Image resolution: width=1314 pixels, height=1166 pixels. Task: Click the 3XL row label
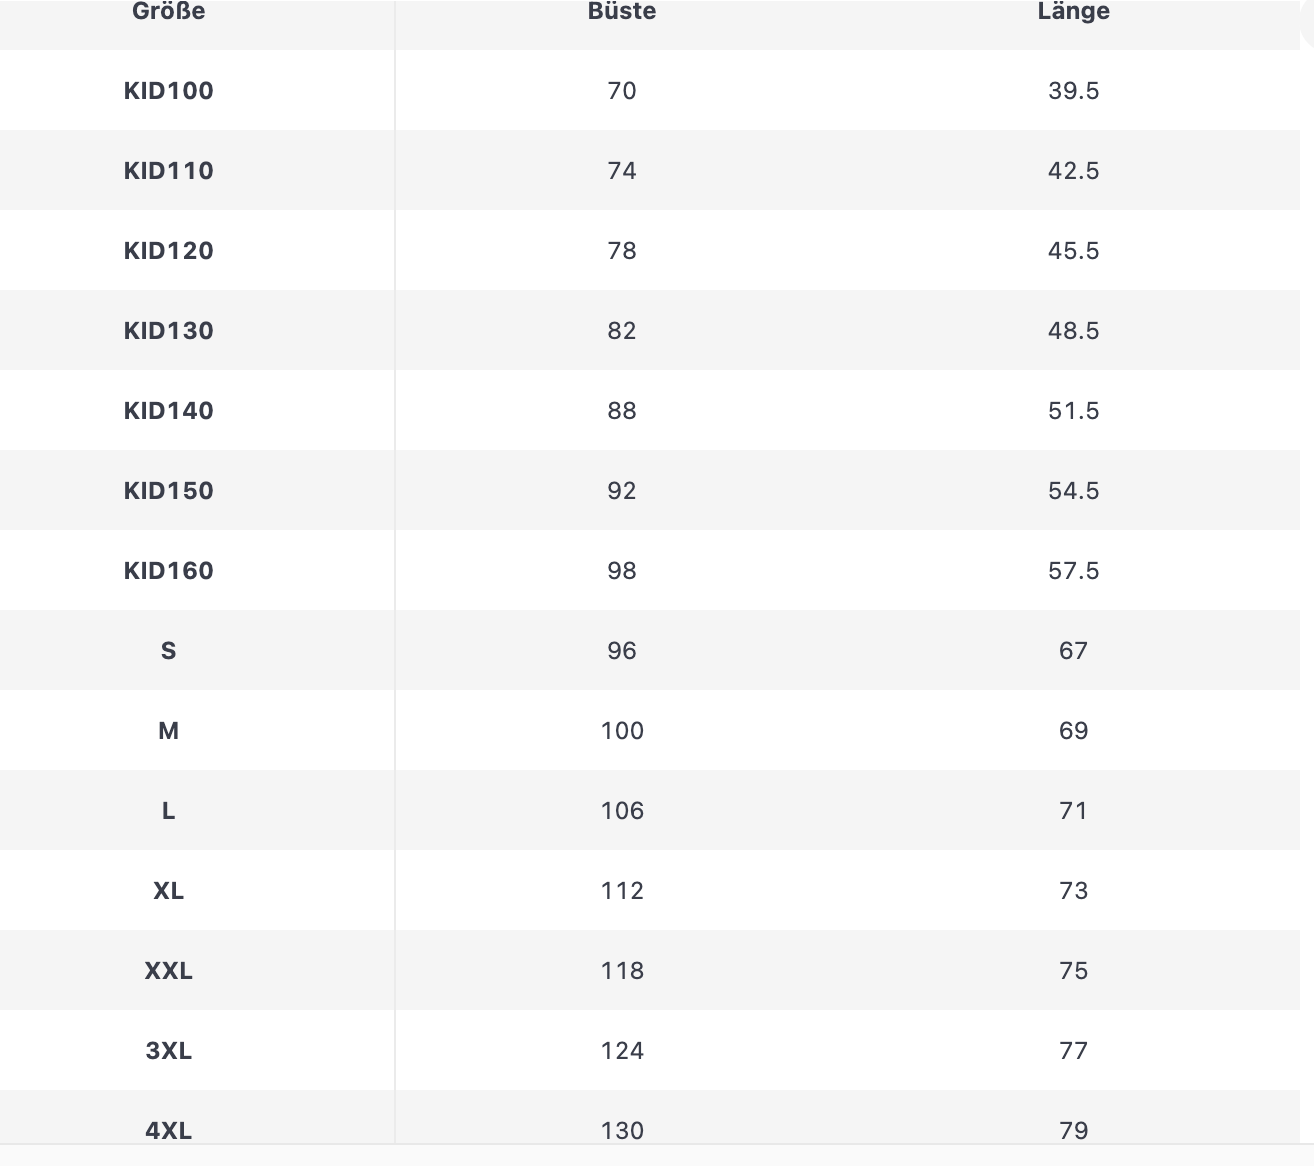click(168, 1051)
